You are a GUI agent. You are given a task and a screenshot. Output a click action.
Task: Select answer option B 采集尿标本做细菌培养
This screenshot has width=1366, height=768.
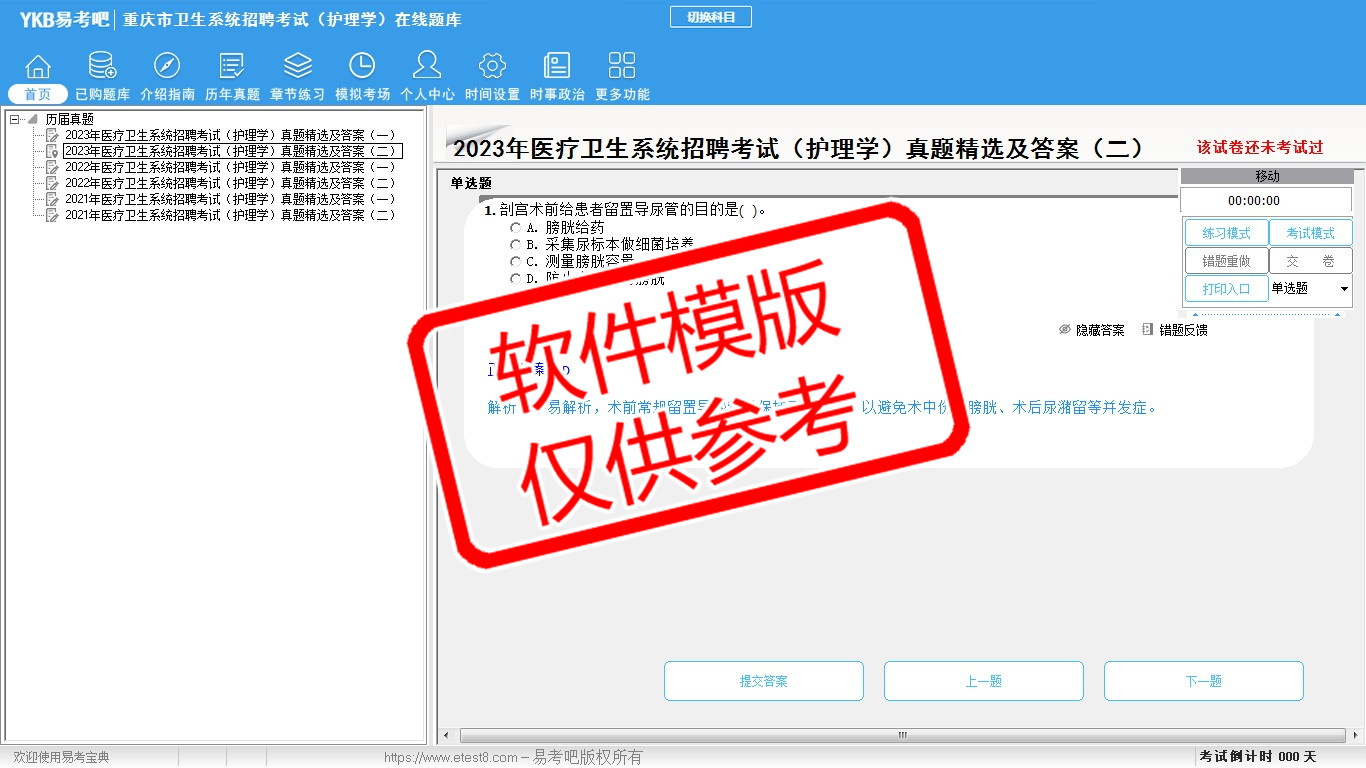(516, 244)
